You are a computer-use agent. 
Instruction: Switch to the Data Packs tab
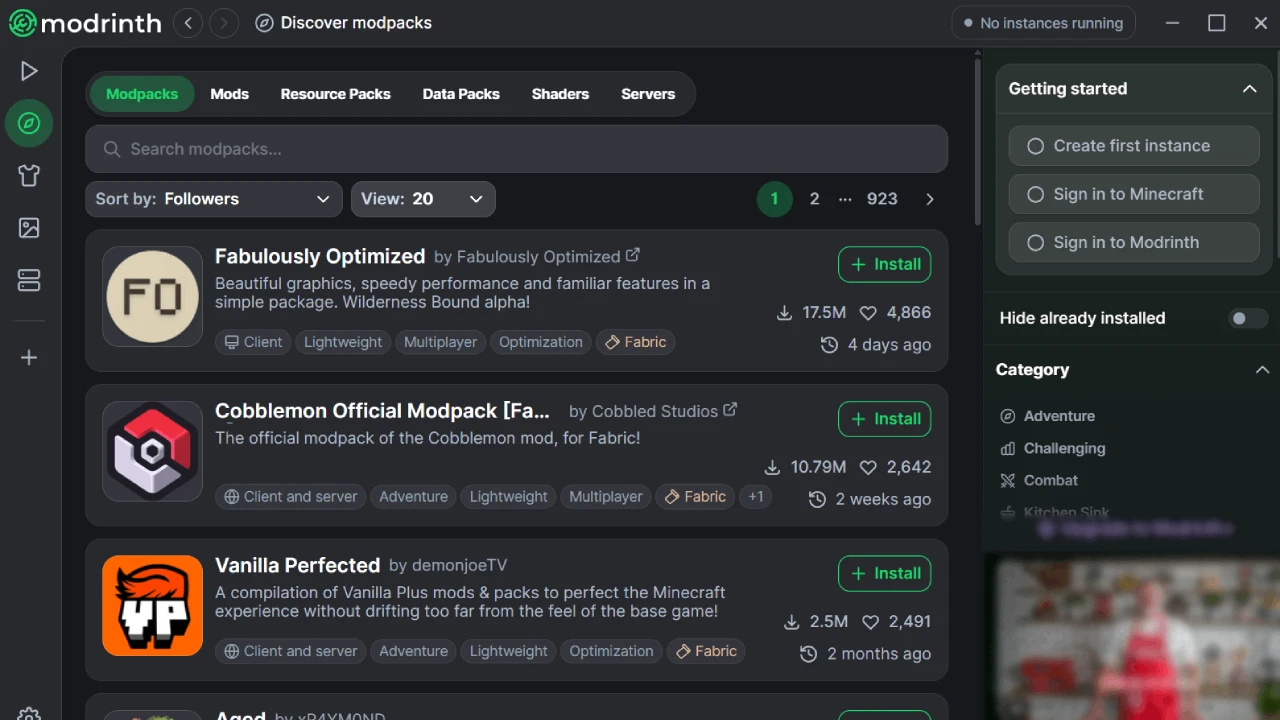click(x=461, y=94)
